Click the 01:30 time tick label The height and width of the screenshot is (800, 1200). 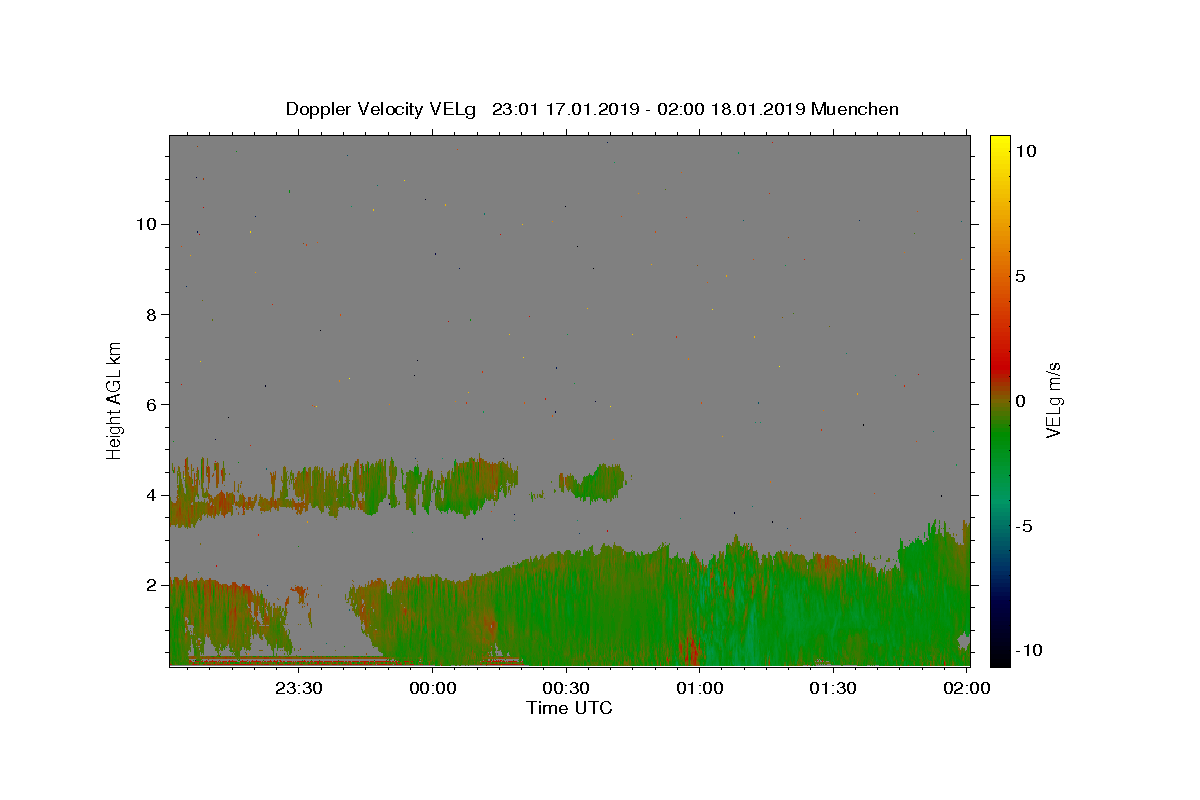(x=832, y=688)
